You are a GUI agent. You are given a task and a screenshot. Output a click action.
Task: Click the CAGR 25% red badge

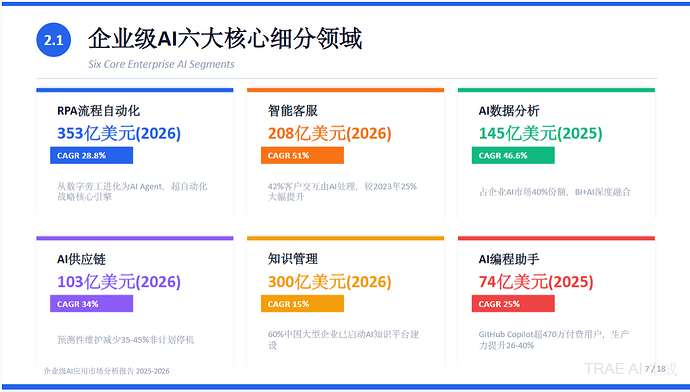(513, 304)
